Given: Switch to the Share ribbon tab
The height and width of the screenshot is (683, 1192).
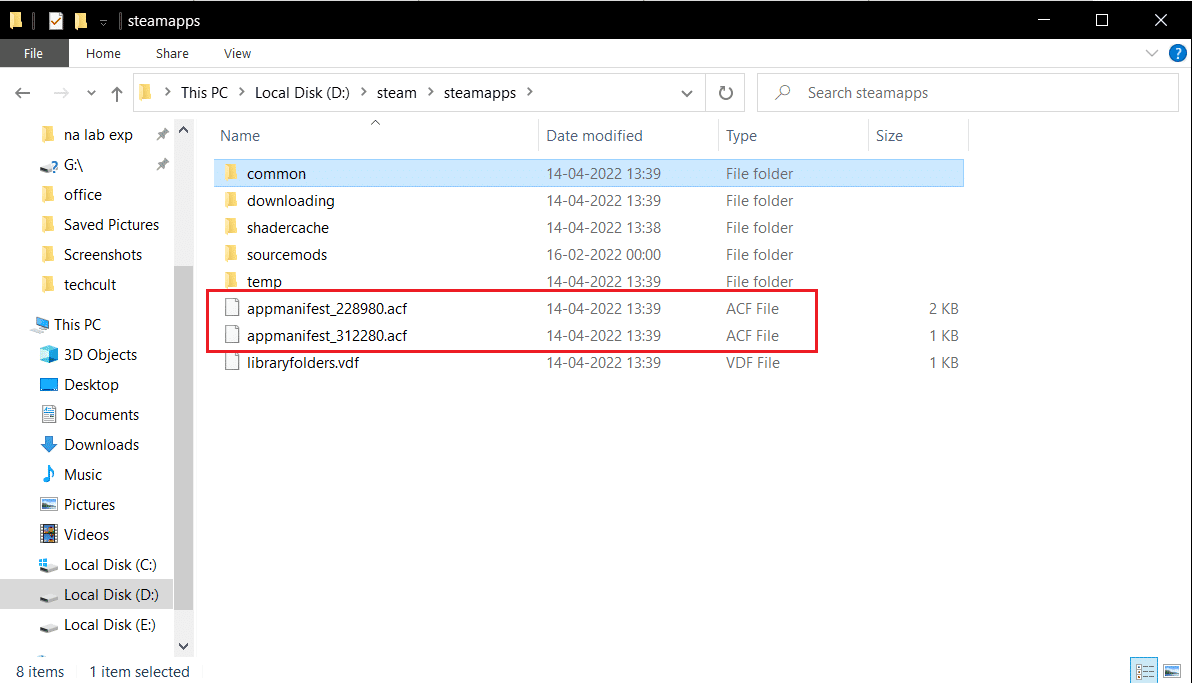Looking at the screenshot, I should pos(172,53).
